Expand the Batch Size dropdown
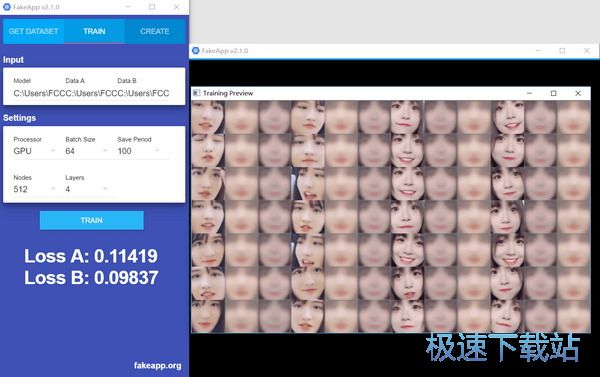Screen dimensions: 600x377 pyautogui.click(x=86, y=151)
